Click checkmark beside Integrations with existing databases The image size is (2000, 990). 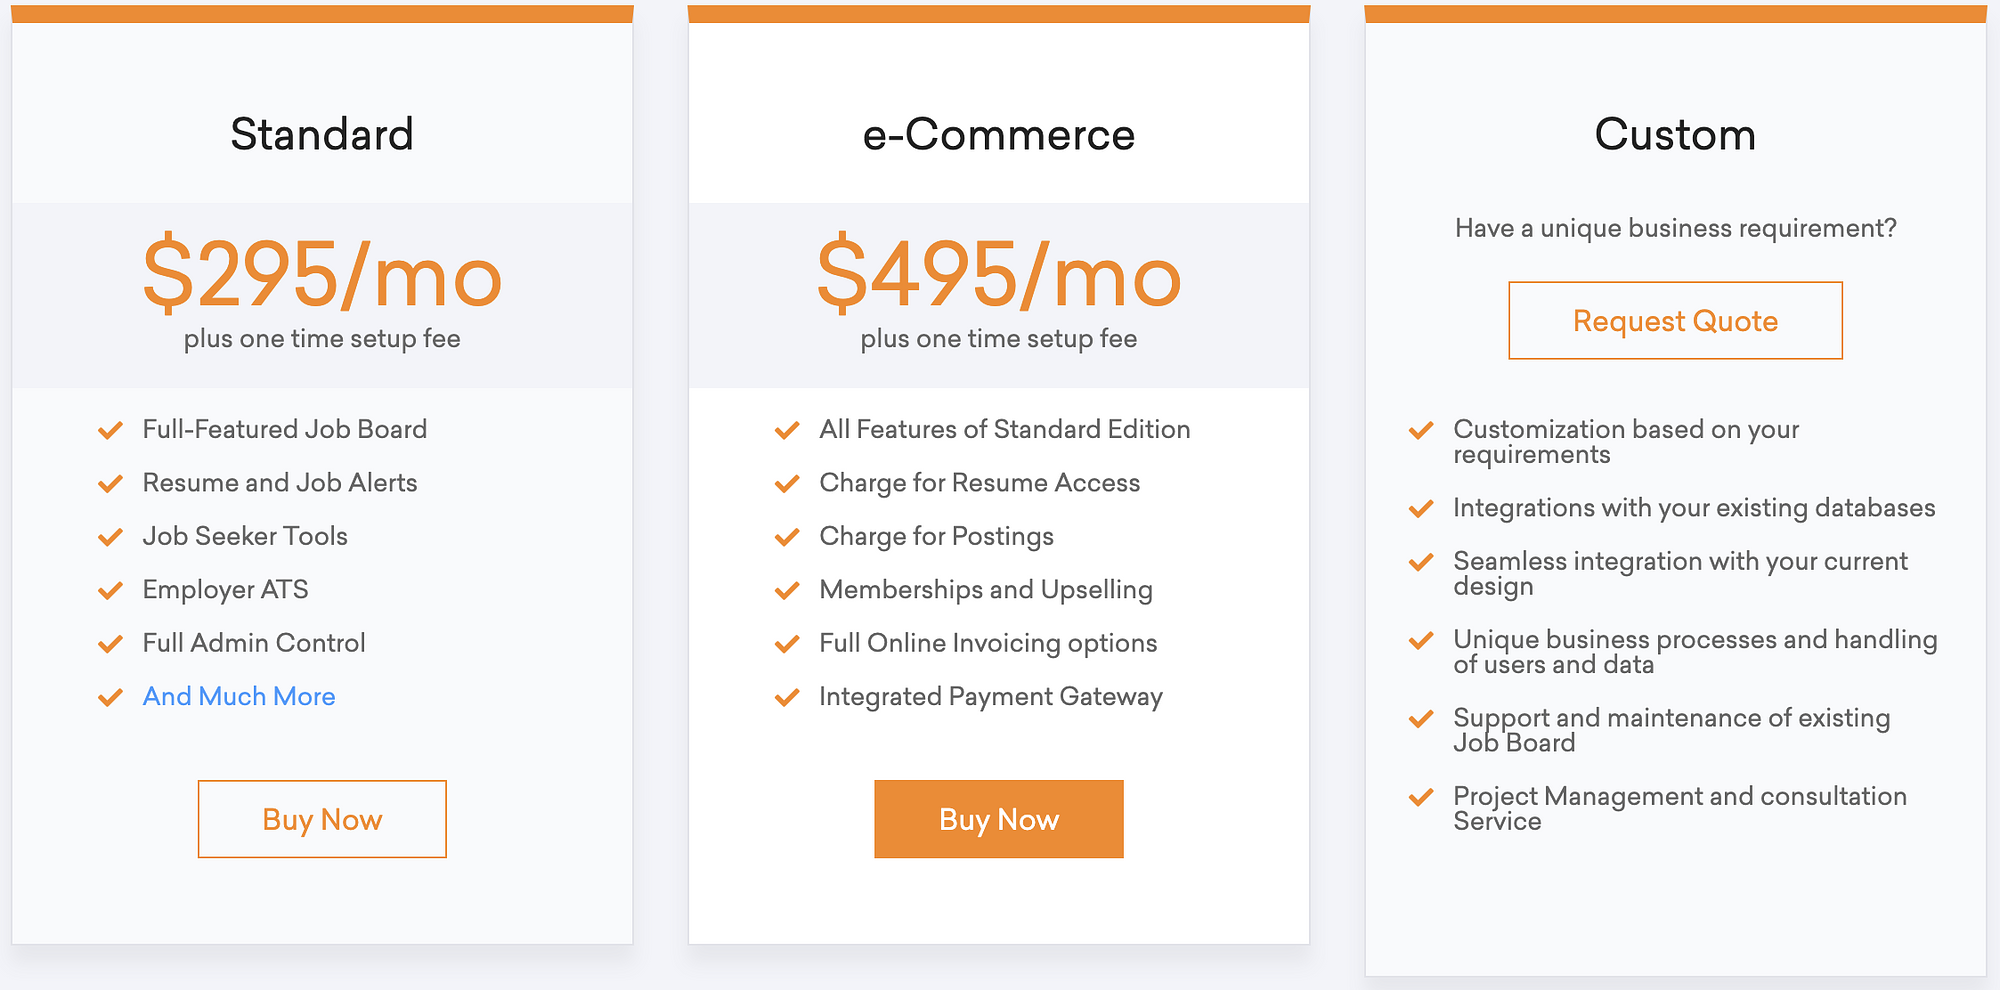[1421, 509]
